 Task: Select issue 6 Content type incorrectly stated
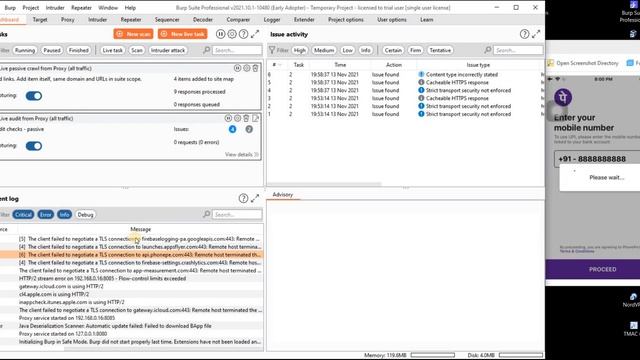pyautogui.click(x=405, y=75)
